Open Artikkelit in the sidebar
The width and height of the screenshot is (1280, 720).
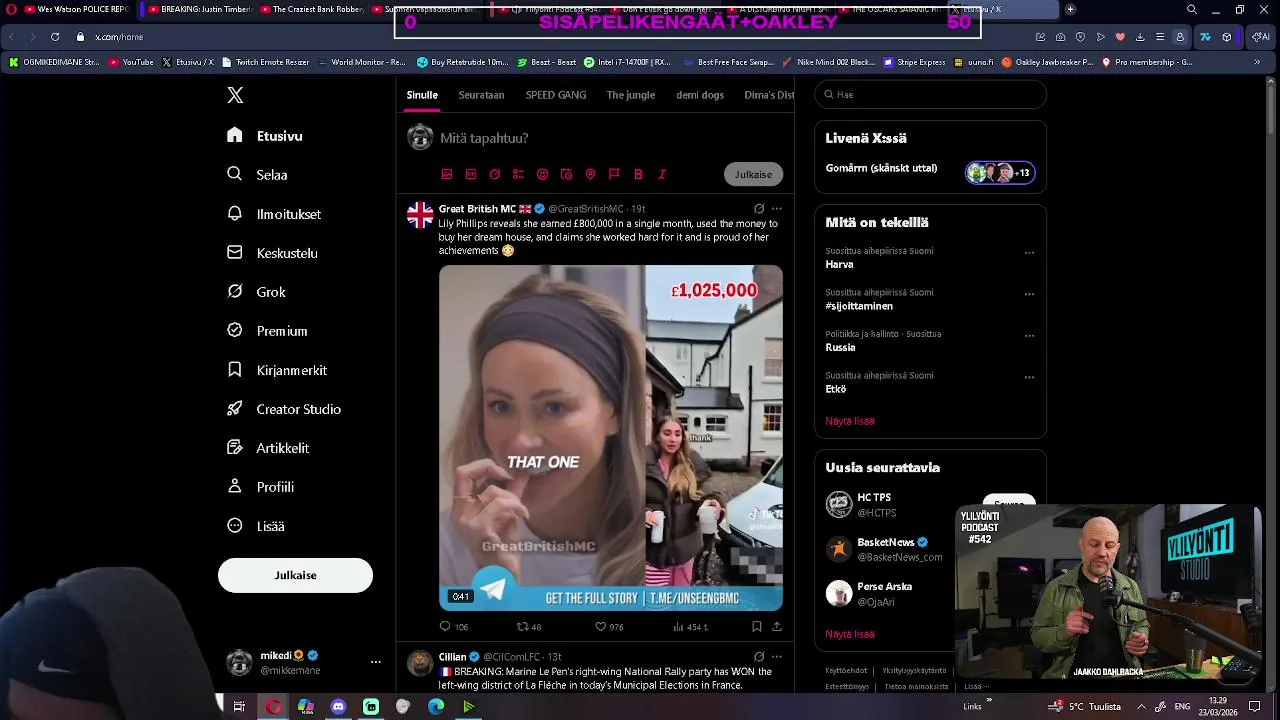(x=268, y=448)
